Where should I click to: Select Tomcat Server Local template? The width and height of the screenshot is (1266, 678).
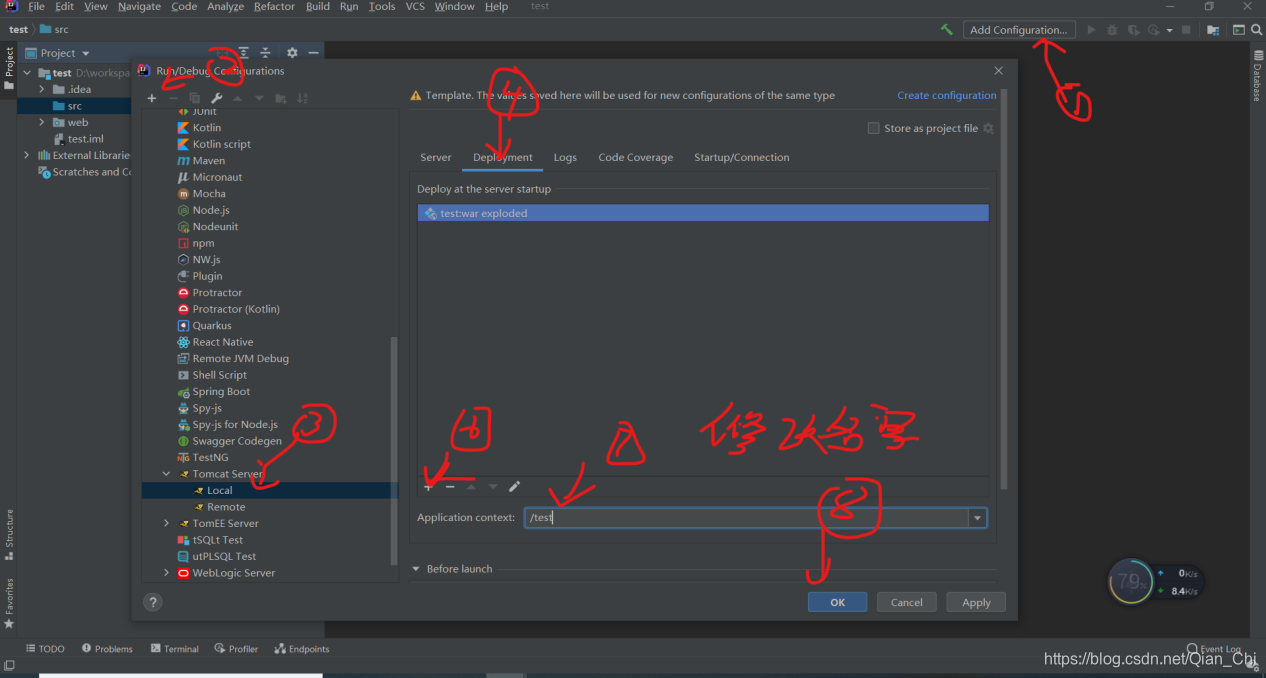pos(219,490)
